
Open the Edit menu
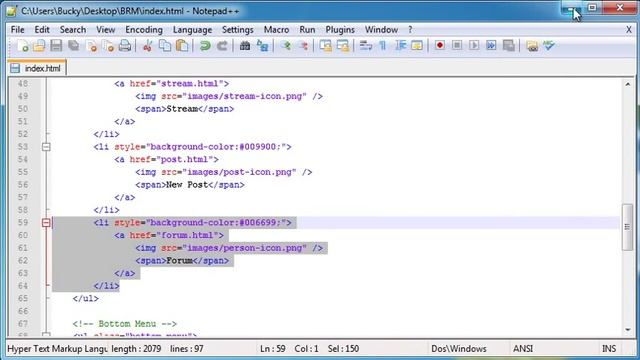[x=42, y=30]
